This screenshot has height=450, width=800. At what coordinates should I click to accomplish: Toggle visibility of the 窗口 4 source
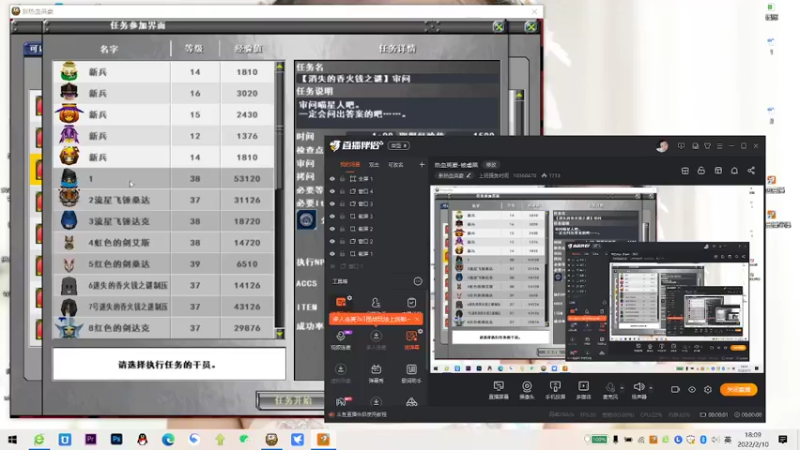click(332, 191)
